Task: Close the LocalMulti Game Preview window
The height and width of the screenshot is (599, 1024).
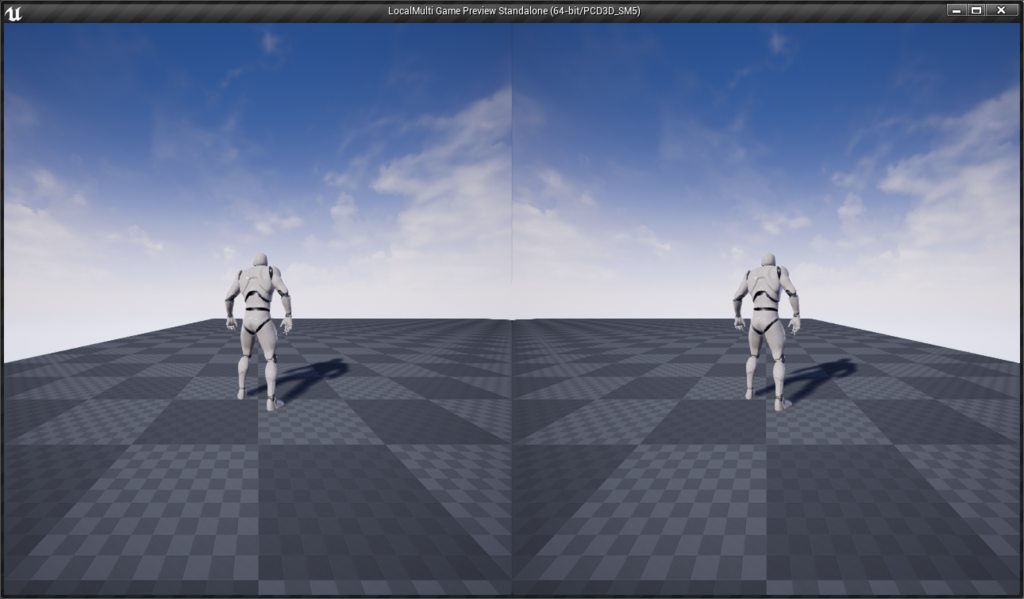Action: (1001, 10)
